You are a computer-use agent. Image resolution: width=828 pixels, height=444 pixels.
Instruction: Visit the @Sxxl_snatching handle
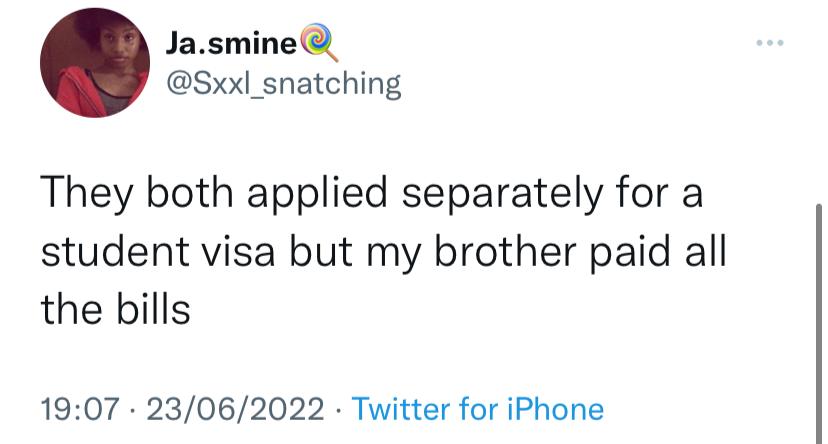pyautogui.click(x=284, y=84)
